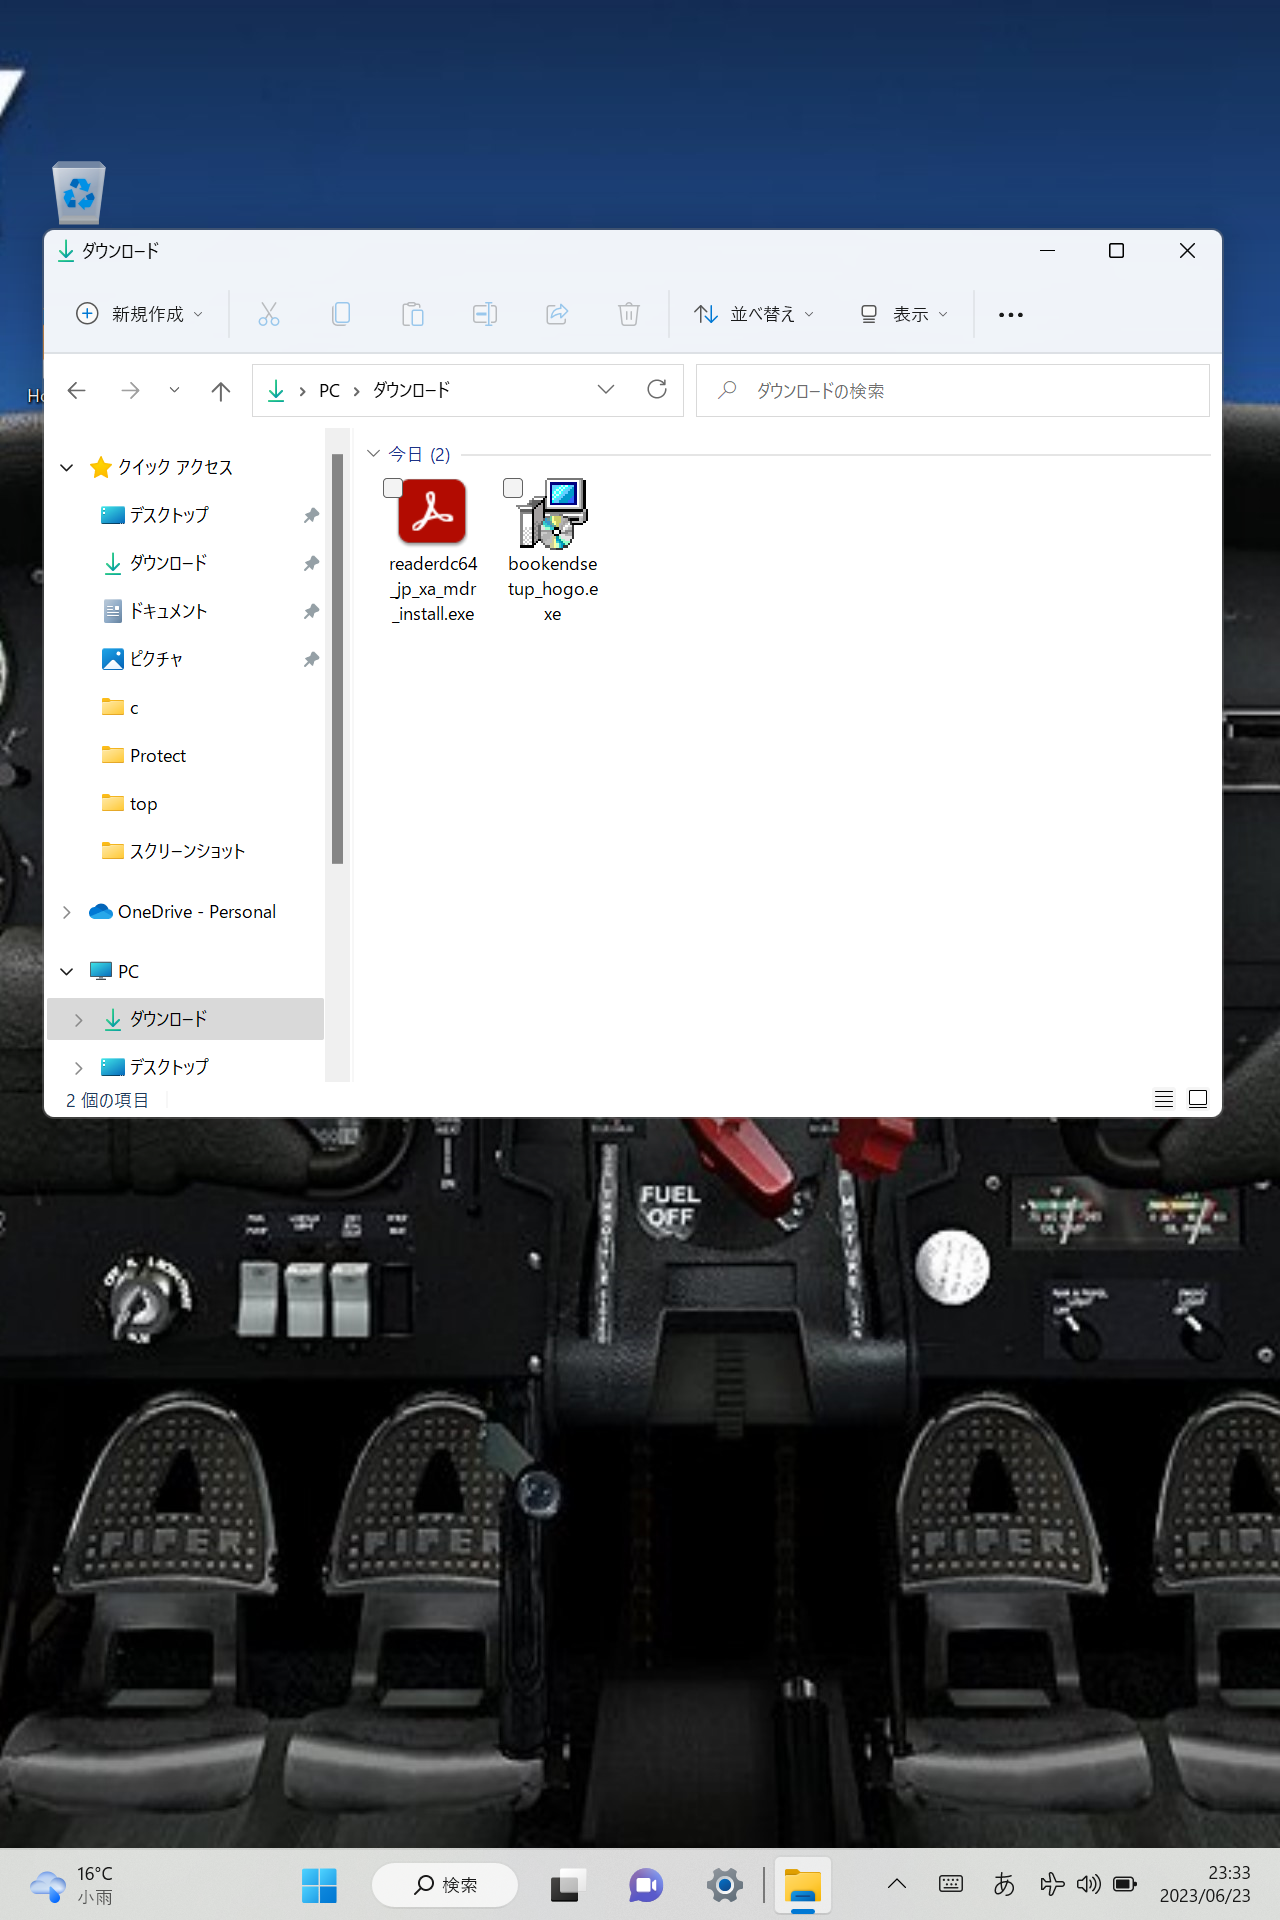Open the Protect folder in sidebar

click(x=157, y=755)
